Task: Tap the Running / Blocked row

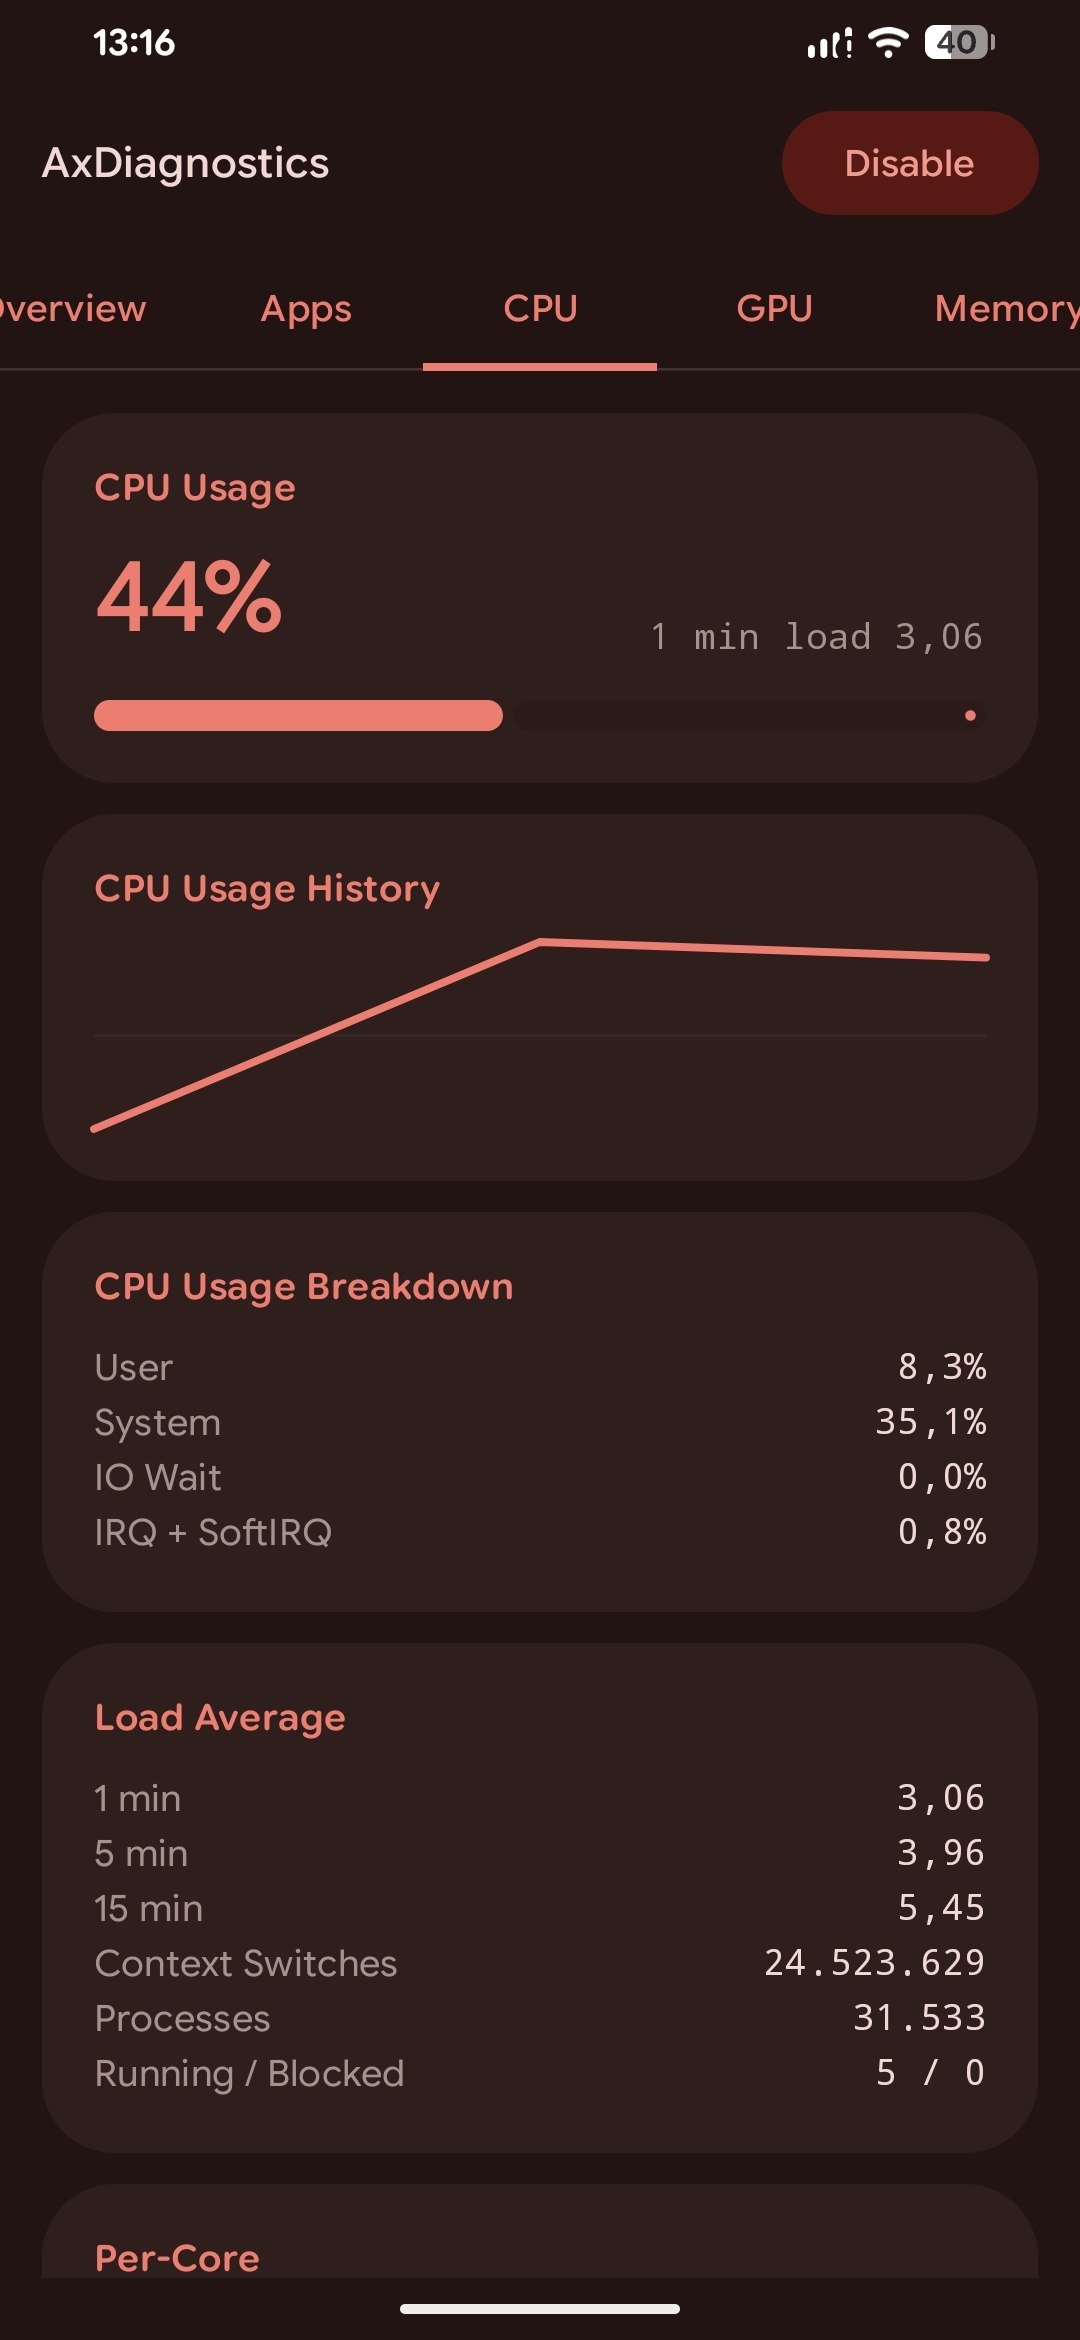Action: 540,2073
